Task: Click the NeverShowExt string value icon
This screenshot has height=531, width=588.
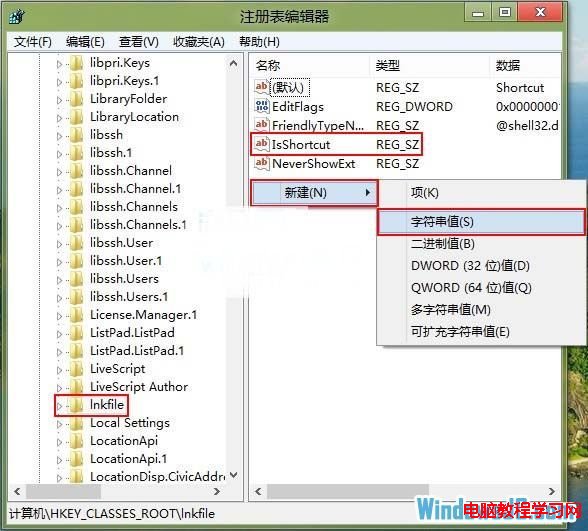Action: (x=261, y=164)
